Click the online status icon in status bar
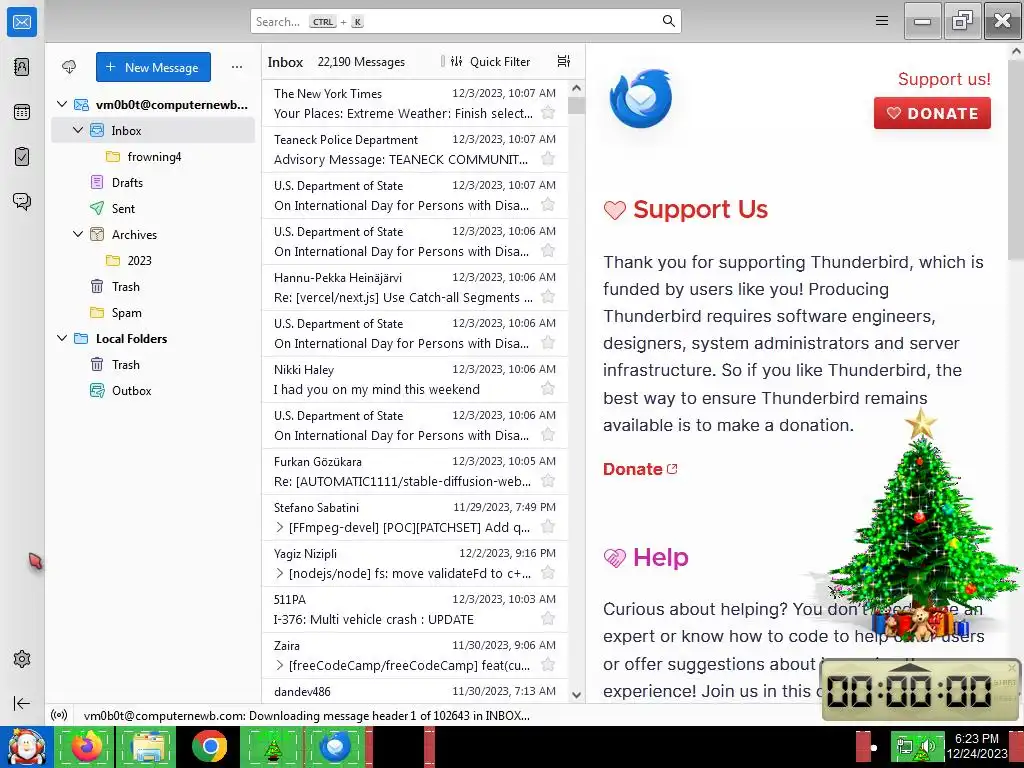Image resolution: width=1024 pixels, height=768 pixels. [x=59, y=715]
